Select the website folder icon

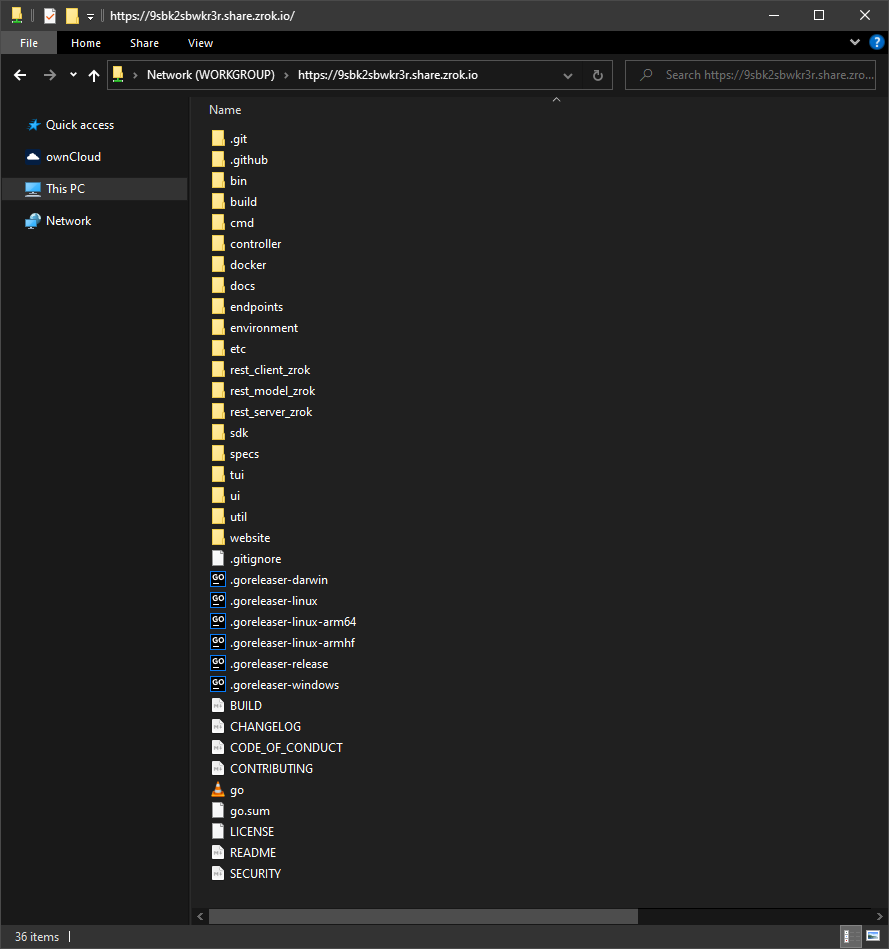coord(218,537)
